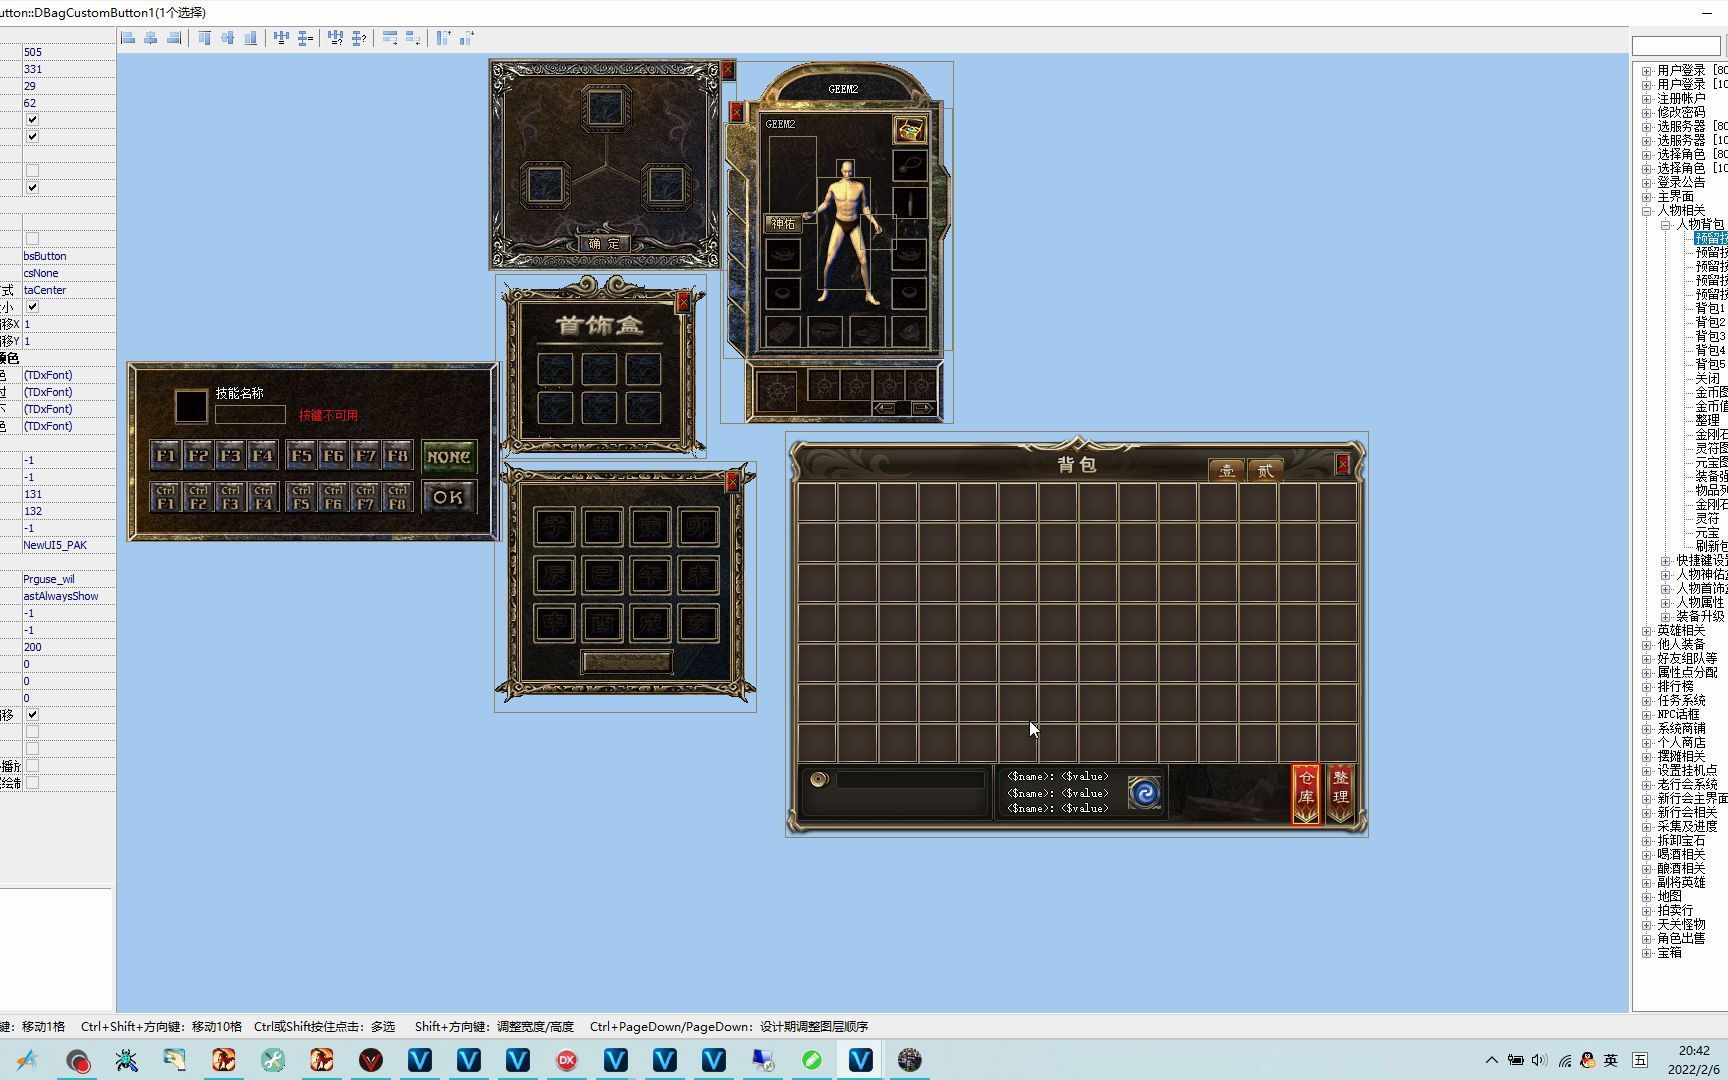
Task: Click the red 整理 sort button
Action: [x=1340, y=794]
